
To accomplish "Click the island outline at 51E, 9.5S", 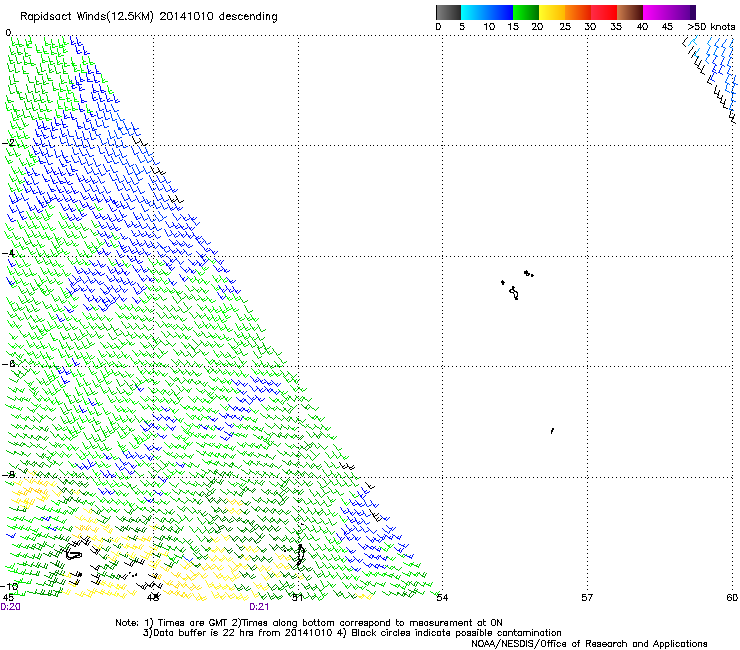I will (x=300, y=555).
